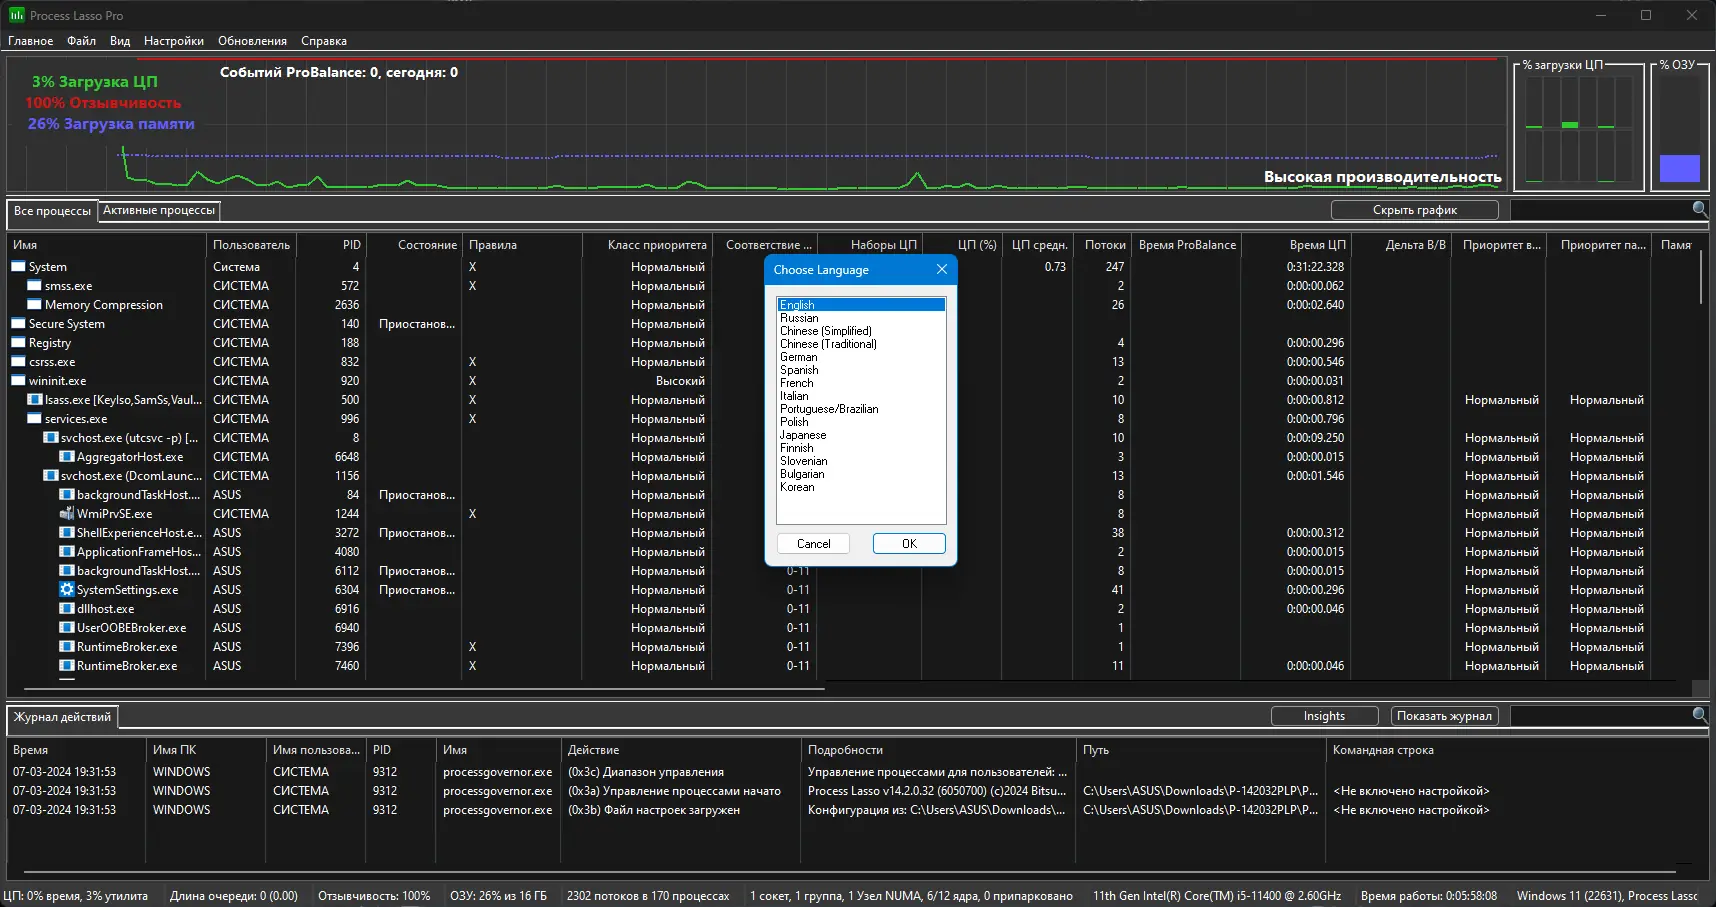Click the process list search magnifier icon
Image resolution: width=1716 pixels, height=907 pixels.
click(1699, 209)
